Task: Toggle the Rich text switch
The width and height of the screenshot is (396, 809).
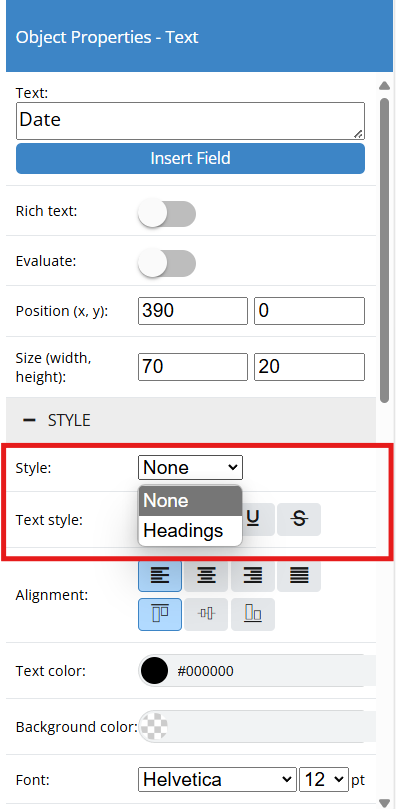Action: click(167, 214)
